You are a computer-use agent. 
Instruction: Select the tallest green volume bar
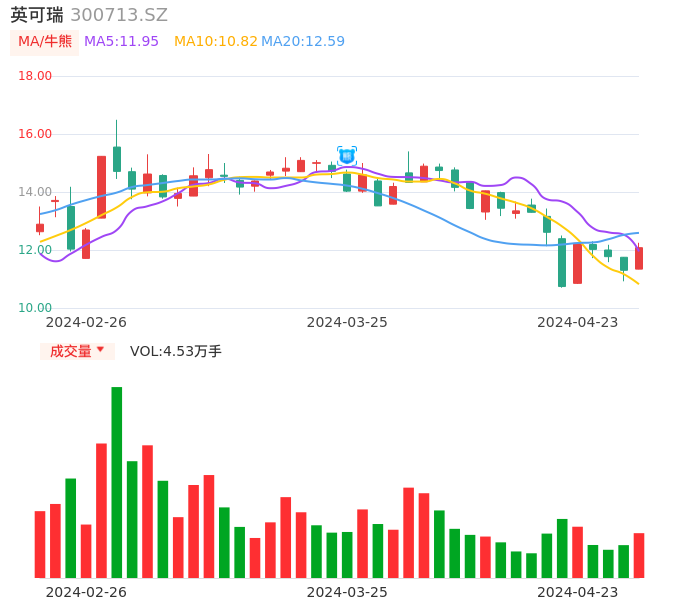coord(117,482)
